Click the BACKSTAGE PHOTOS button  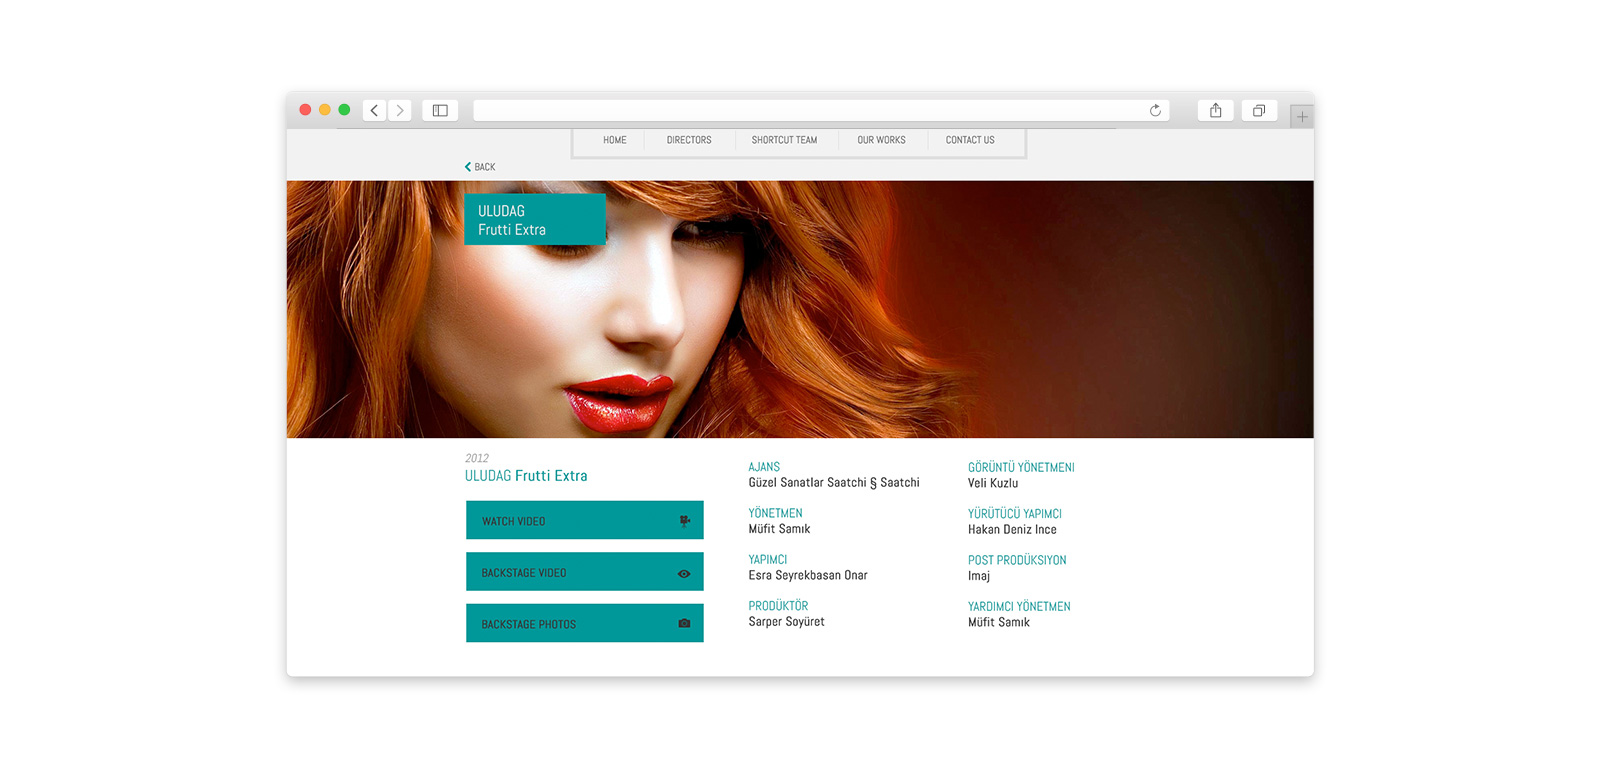(585, 623)
